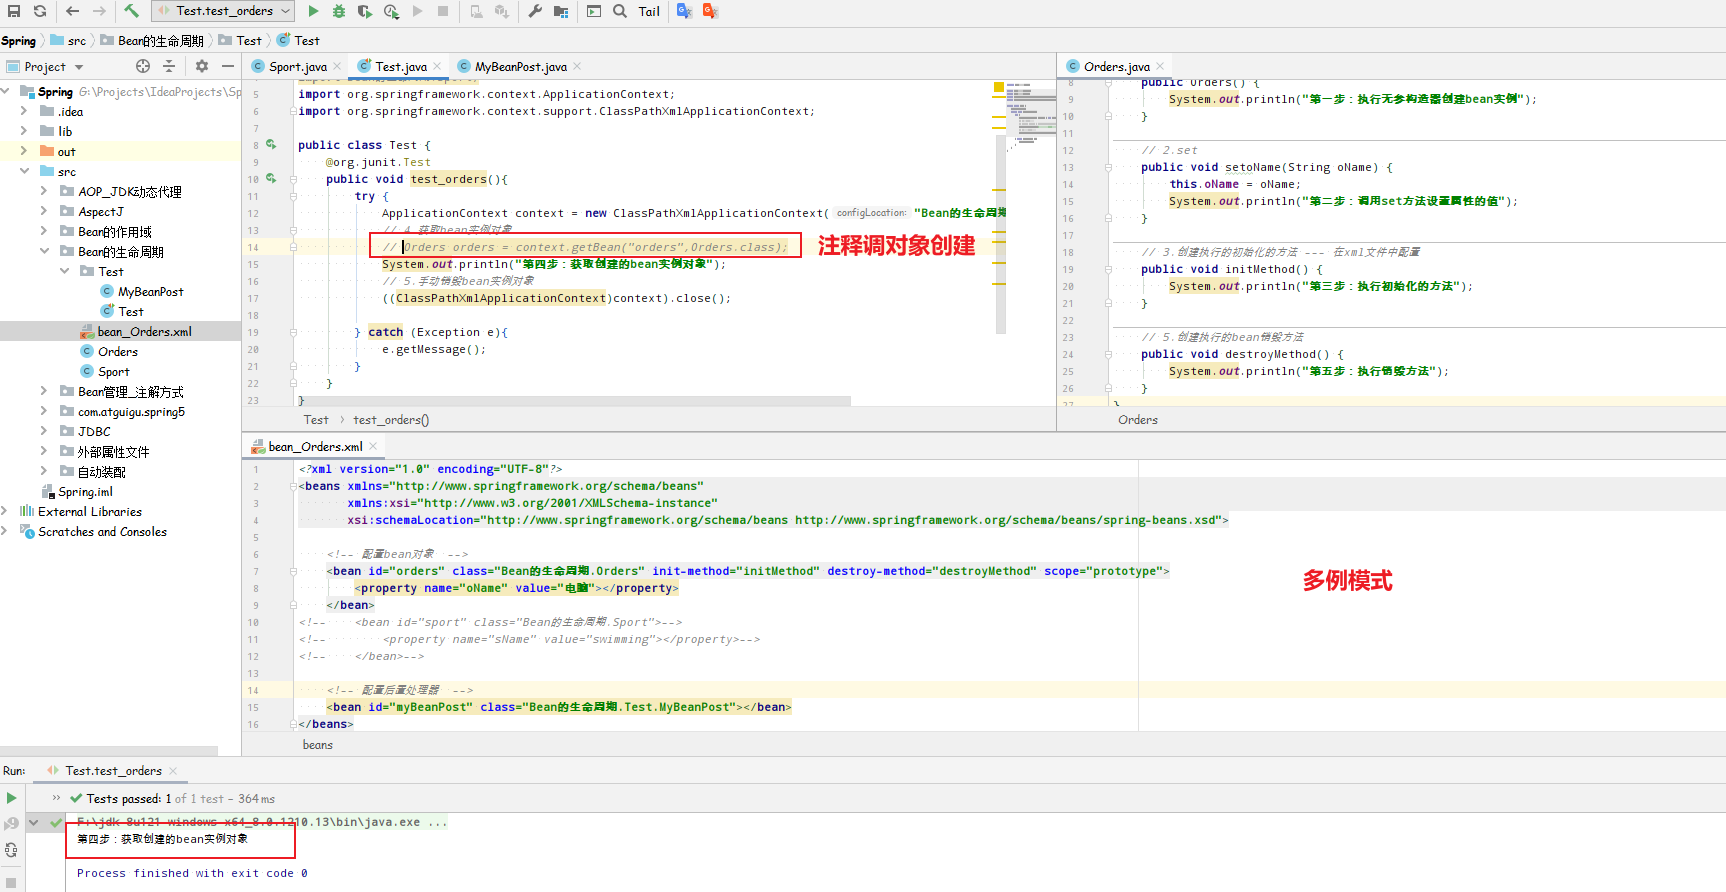This screenshot has height=892, width=1726.
Task: Run Test.test_orders with the green play icon
Action: [x=313, y=11]
